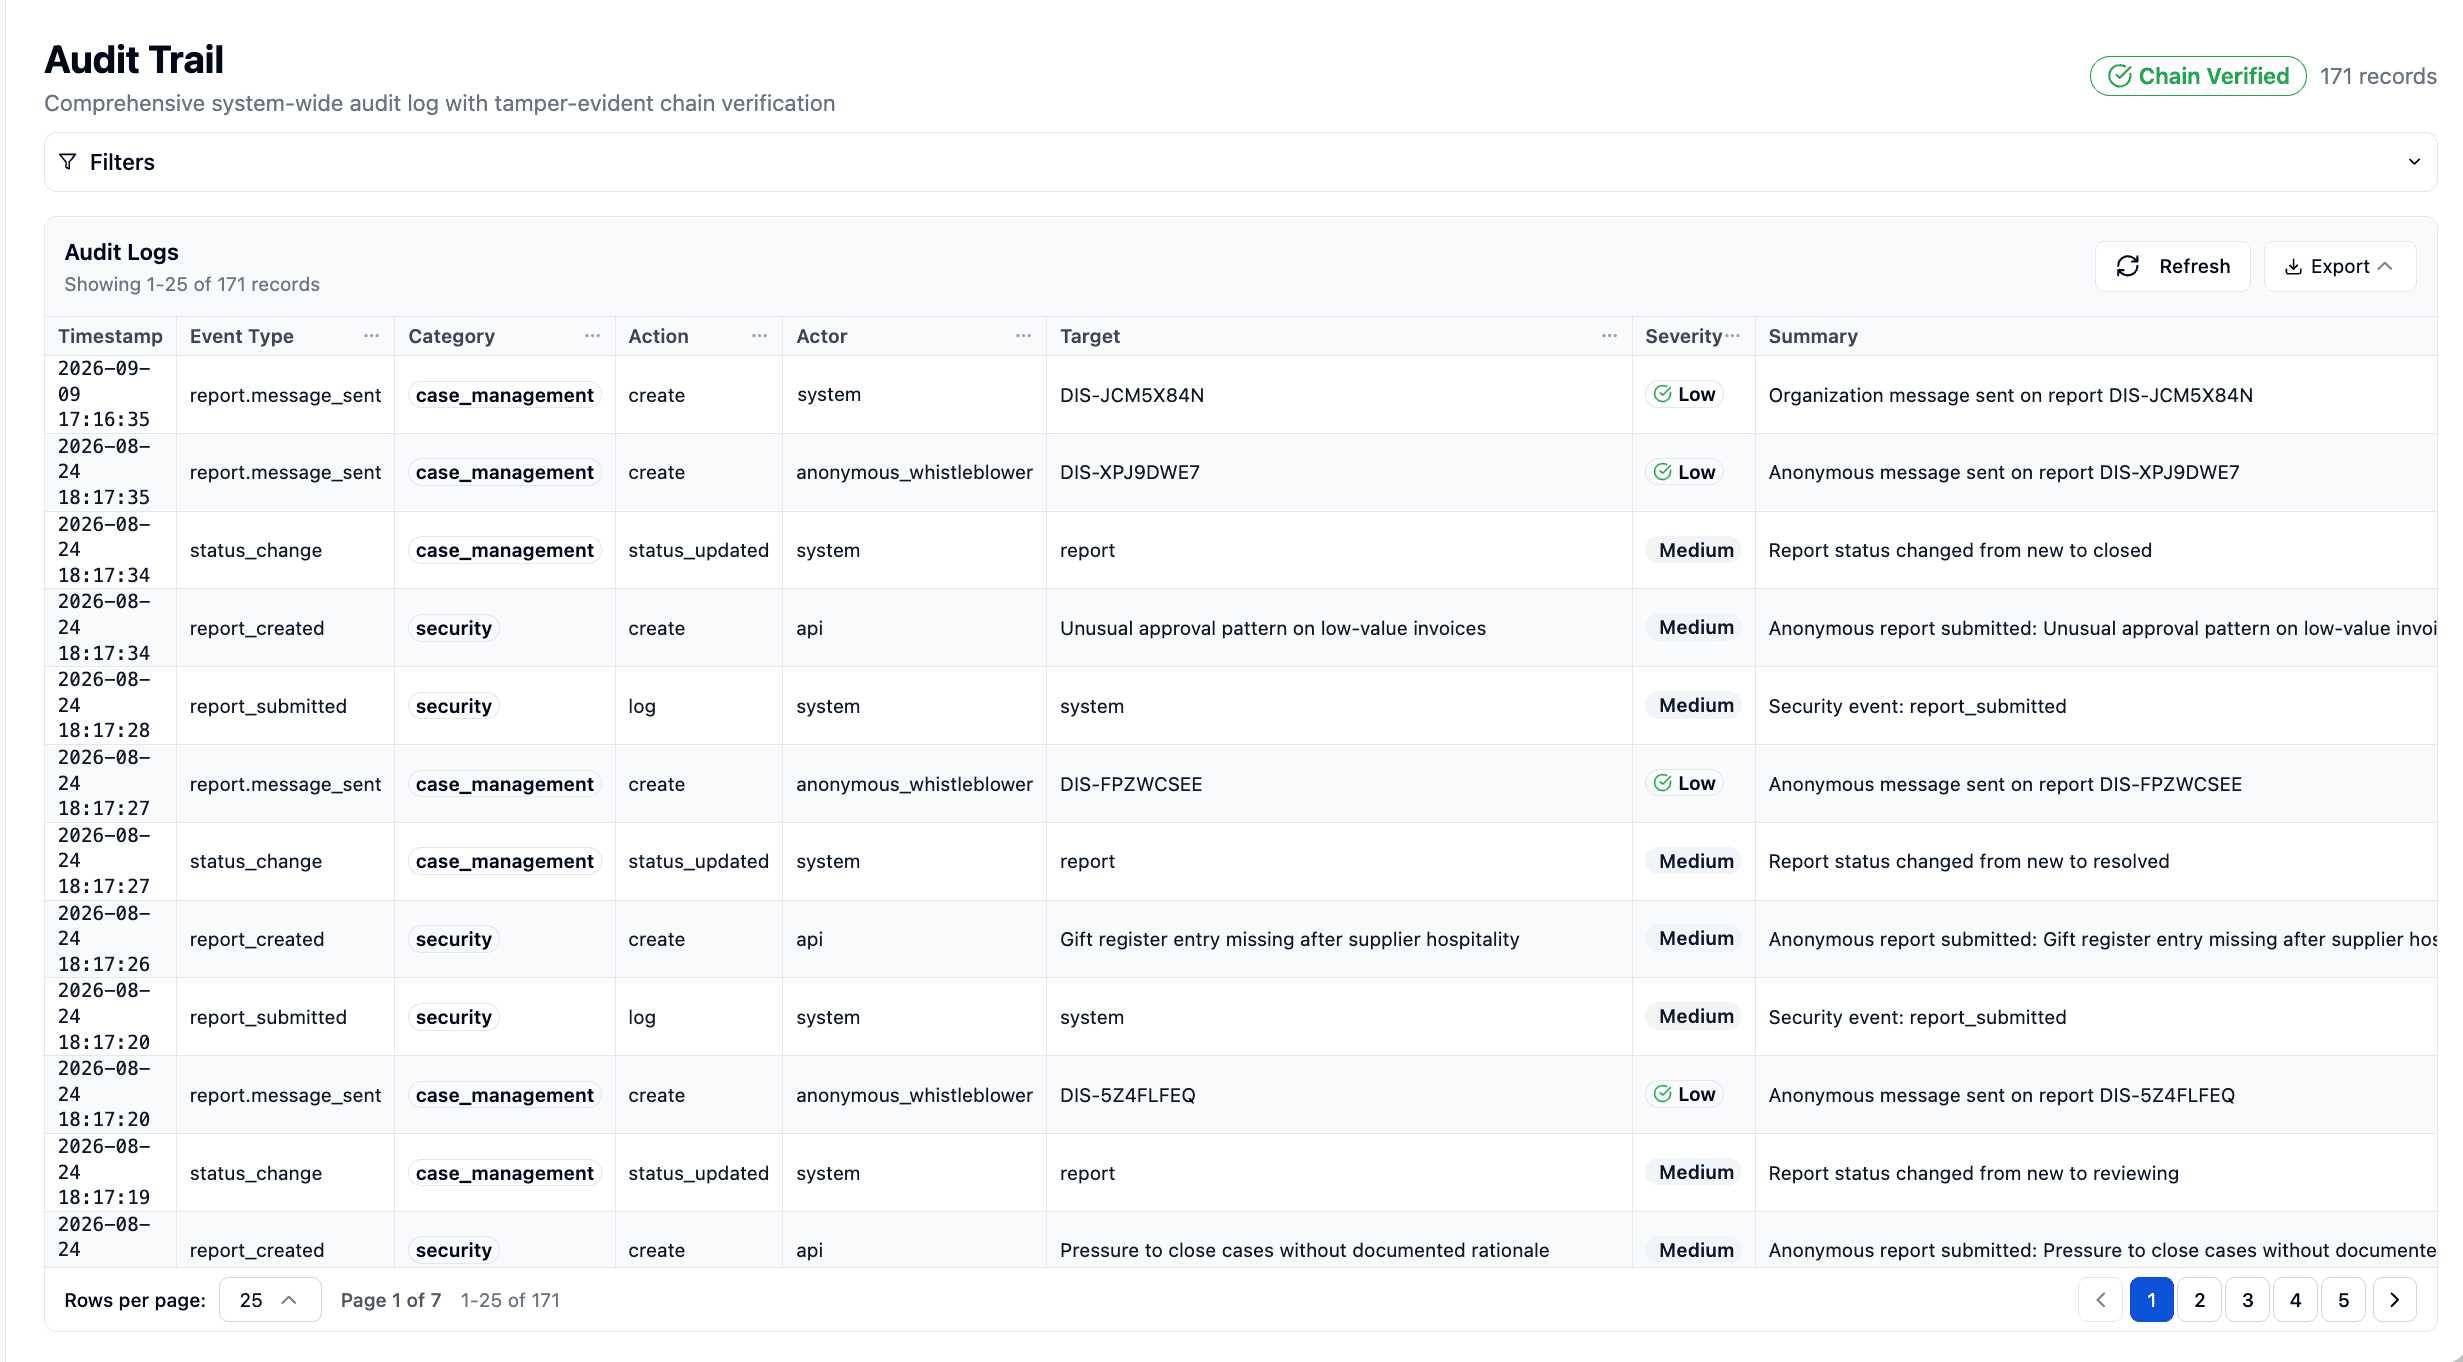Click 'Page 1 of 7' indicator
The height and width of the screenshot is (1362, 2463).
(x=391, y=1300)
